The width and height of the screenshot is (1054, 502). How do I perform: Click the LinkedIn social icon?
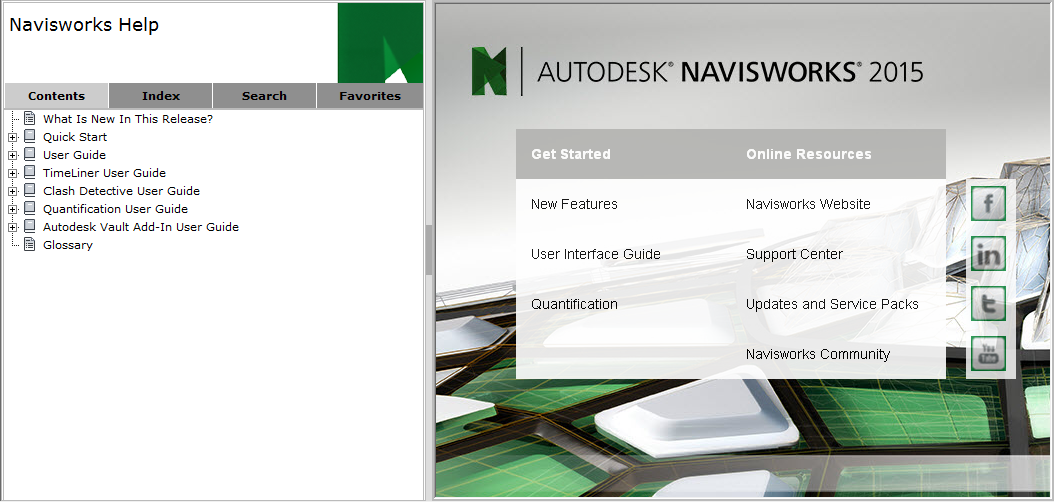(988, 253)
